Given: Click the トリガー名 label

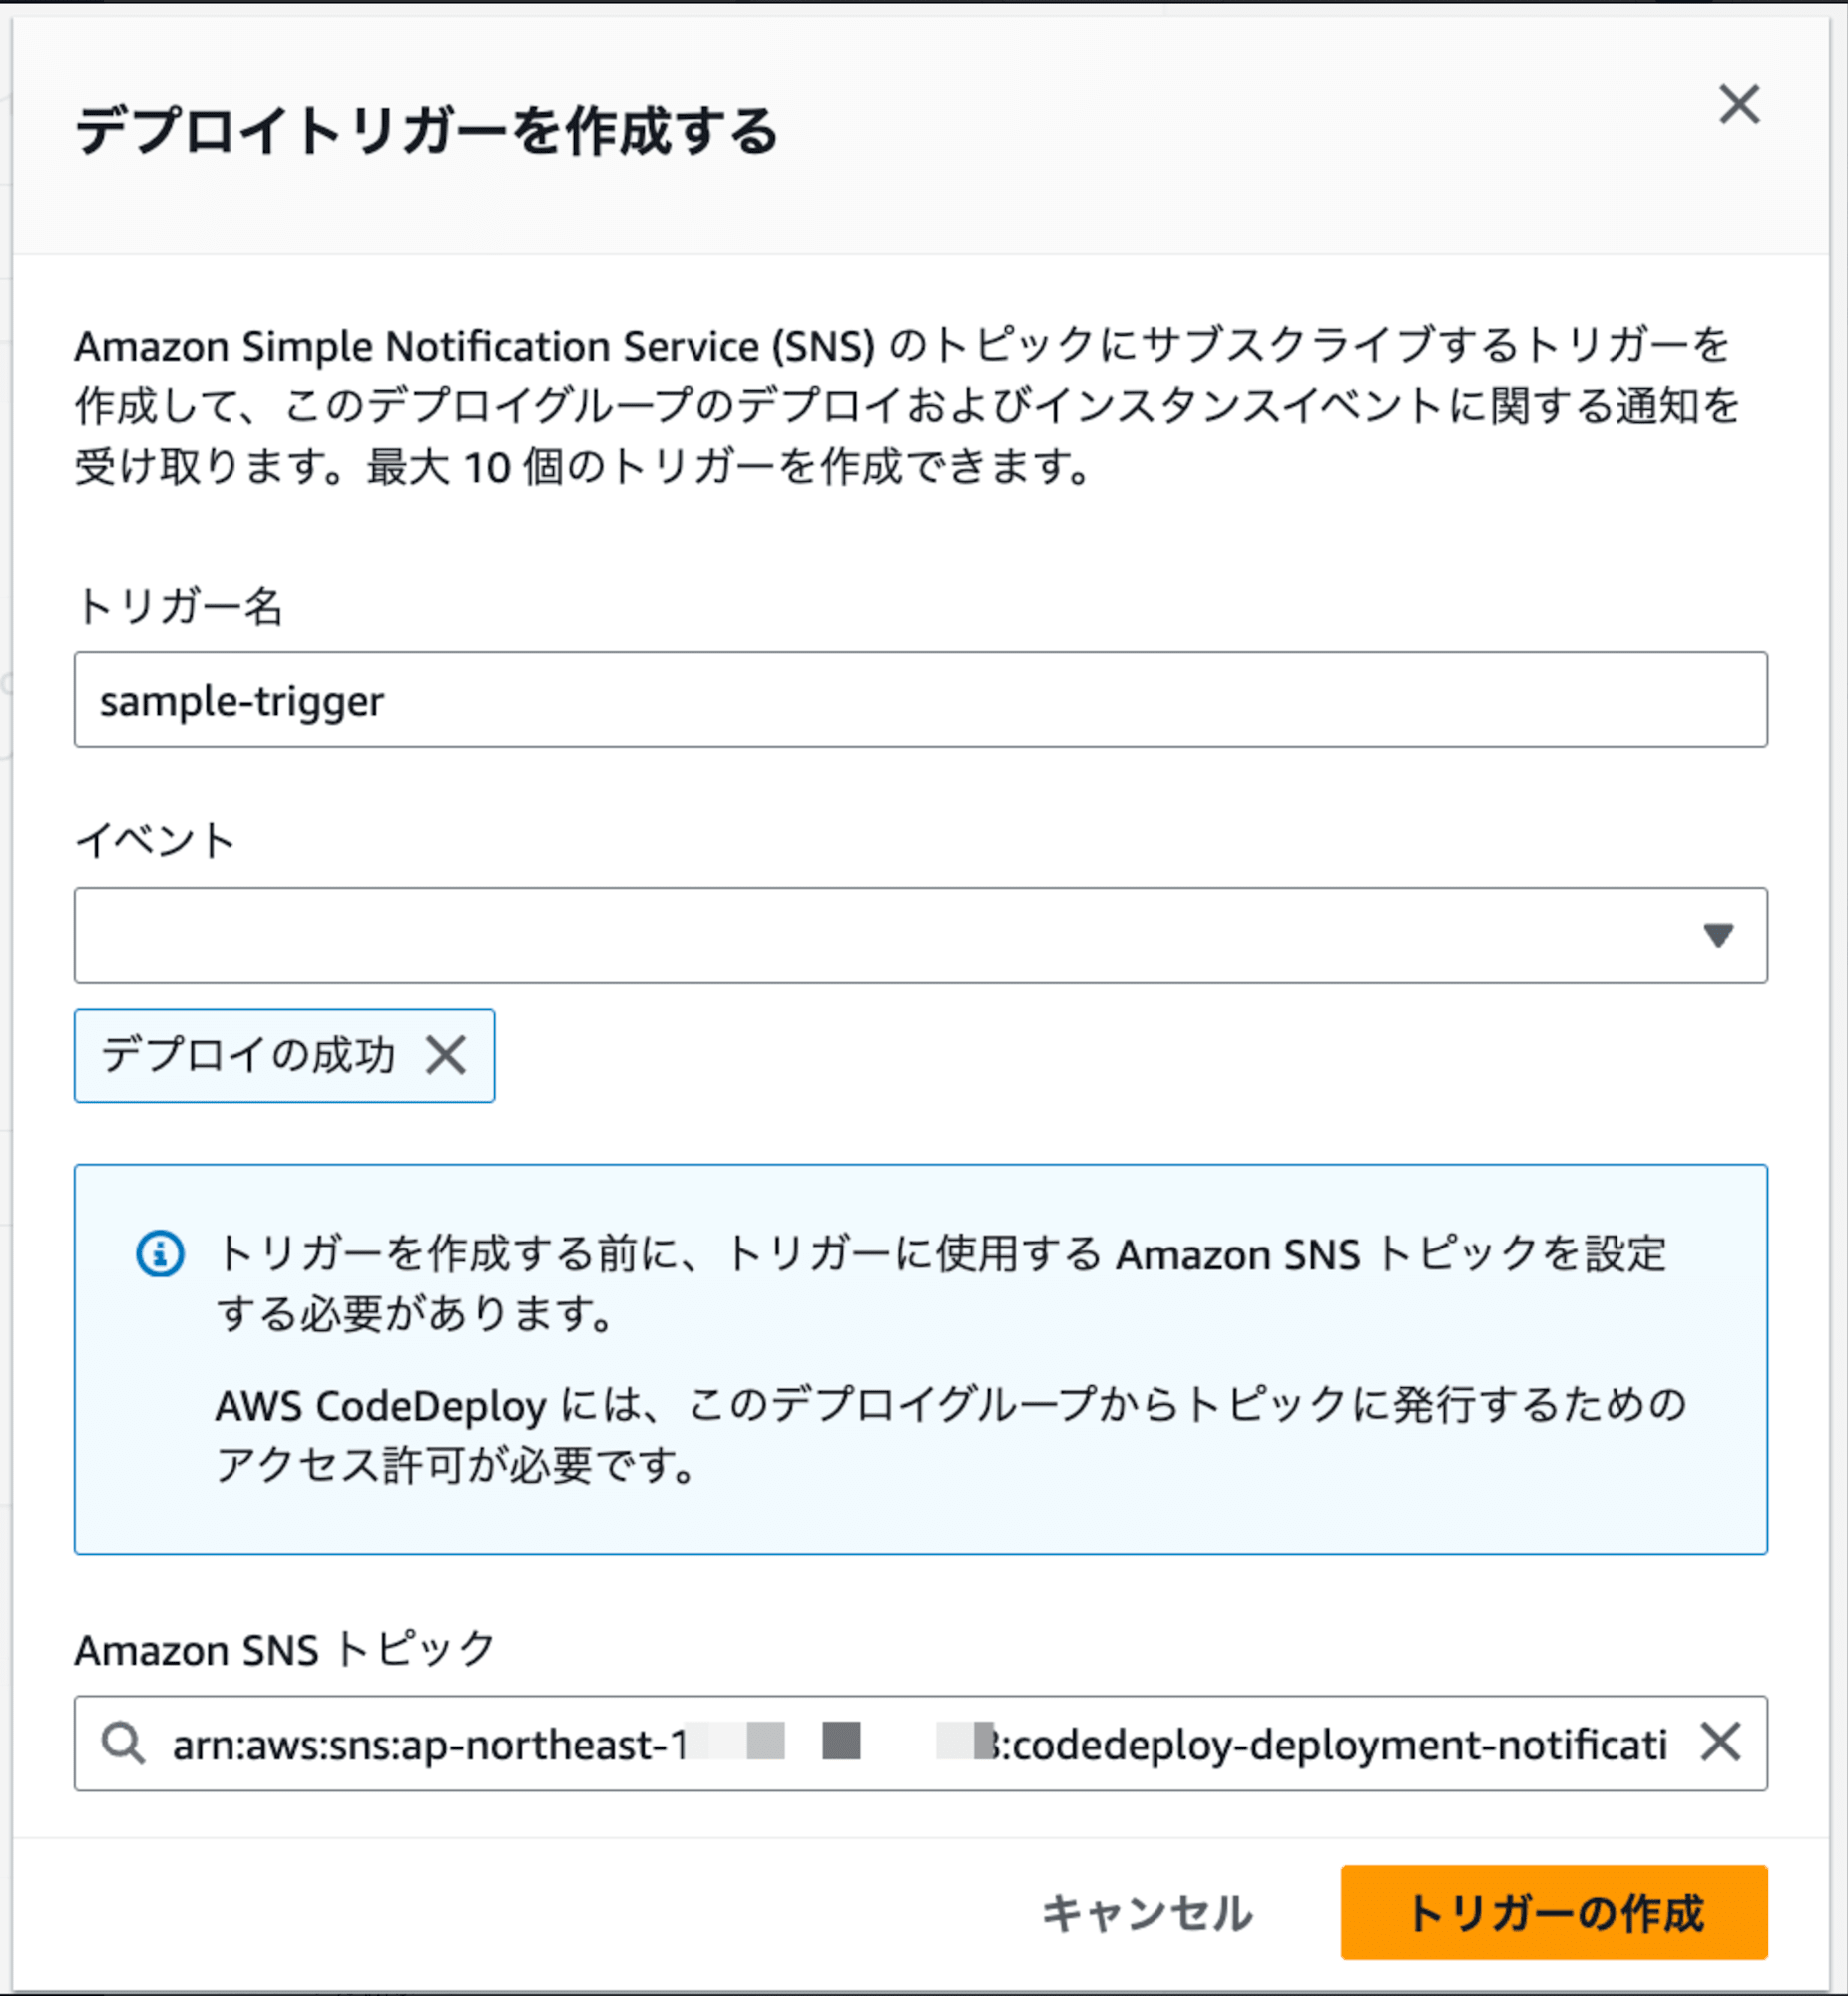Looking at the screenshot, I should click(180, 606).
